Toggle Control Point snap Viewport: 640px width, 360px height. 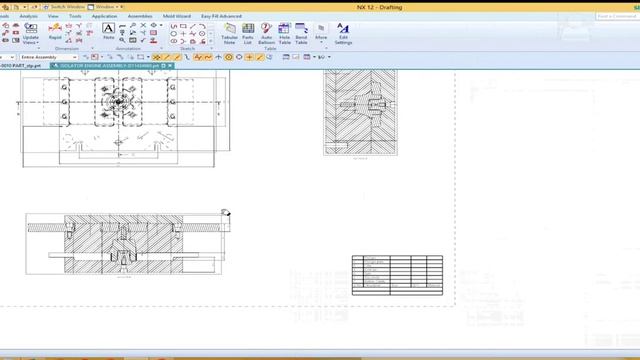(187, 57)
